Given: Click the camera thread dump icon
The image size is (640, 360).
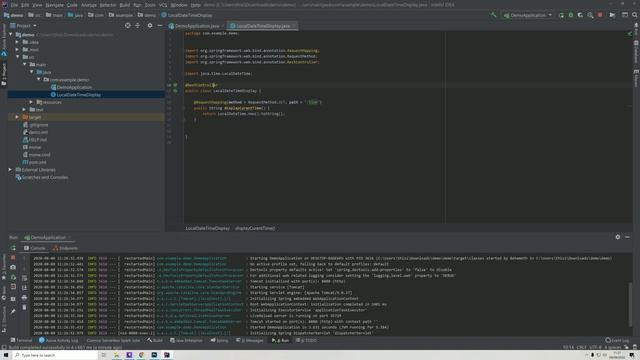Looking at the screenshot, I should (x=13, y=267).
